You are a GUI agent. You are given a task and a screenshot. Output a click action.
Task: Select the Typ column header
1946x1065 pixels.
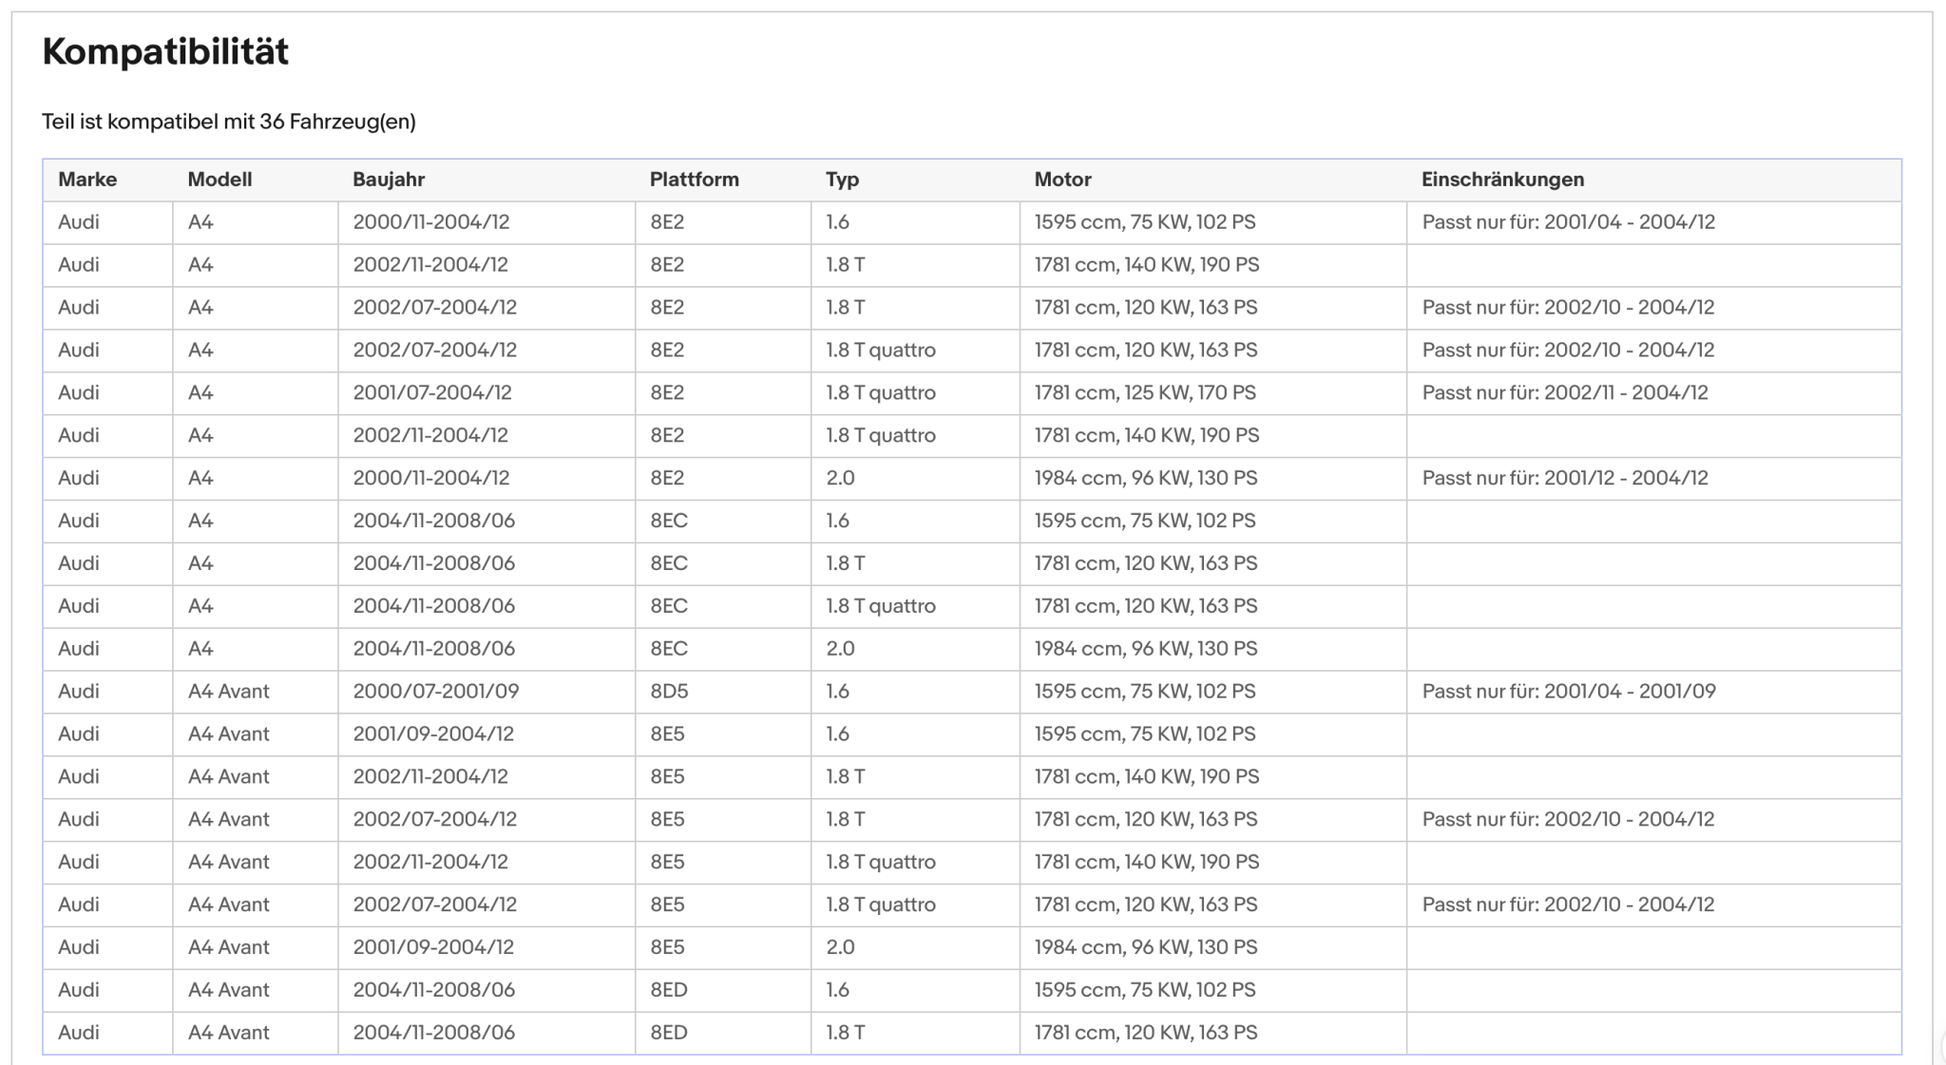click(842, 180)
